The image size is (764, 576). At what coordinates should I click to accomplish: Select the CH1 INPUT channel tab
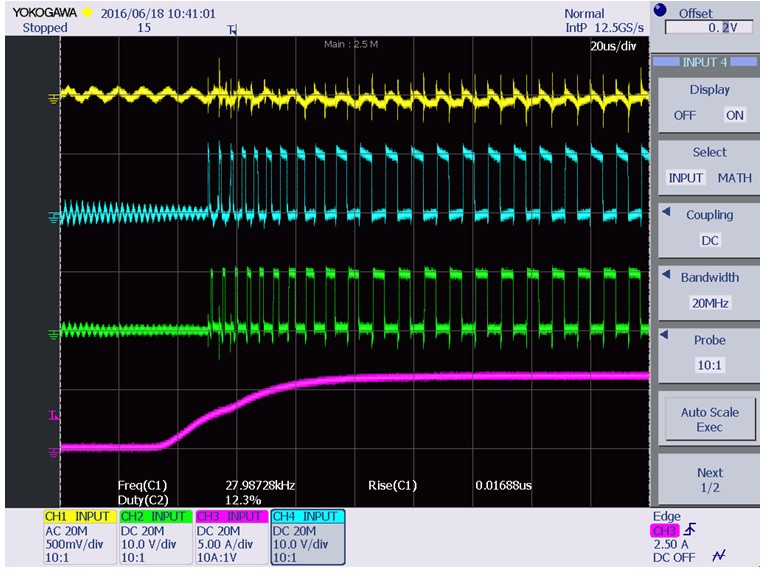tap(79, 516)
